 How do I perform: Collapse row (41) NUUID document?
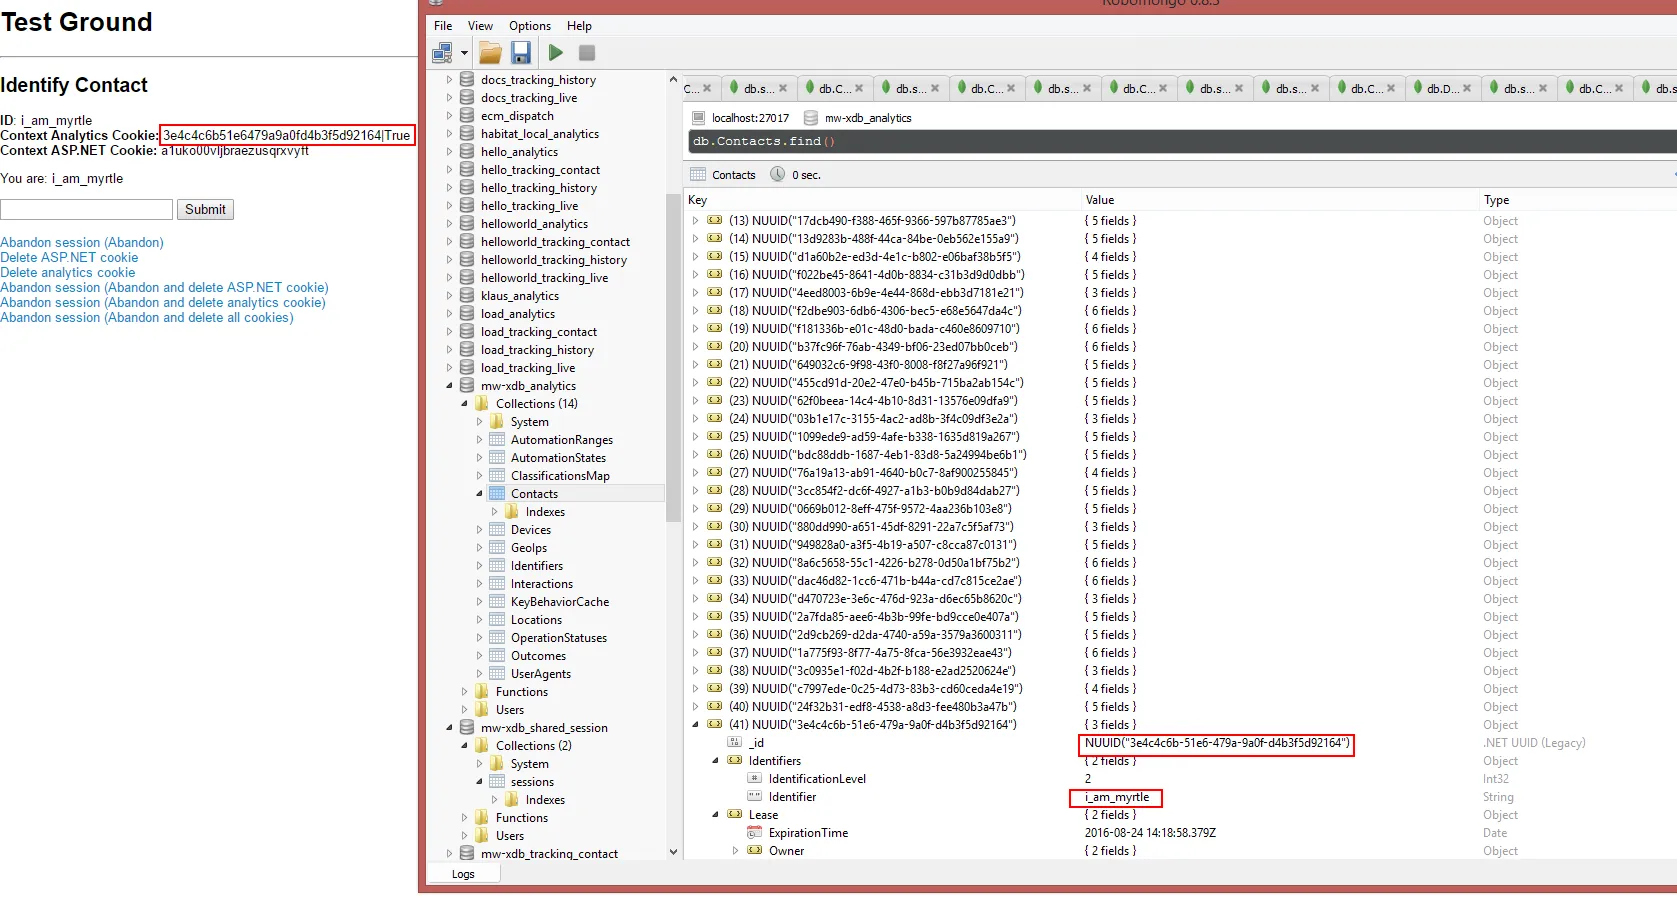pyautogui.click(x=695, y=725)
